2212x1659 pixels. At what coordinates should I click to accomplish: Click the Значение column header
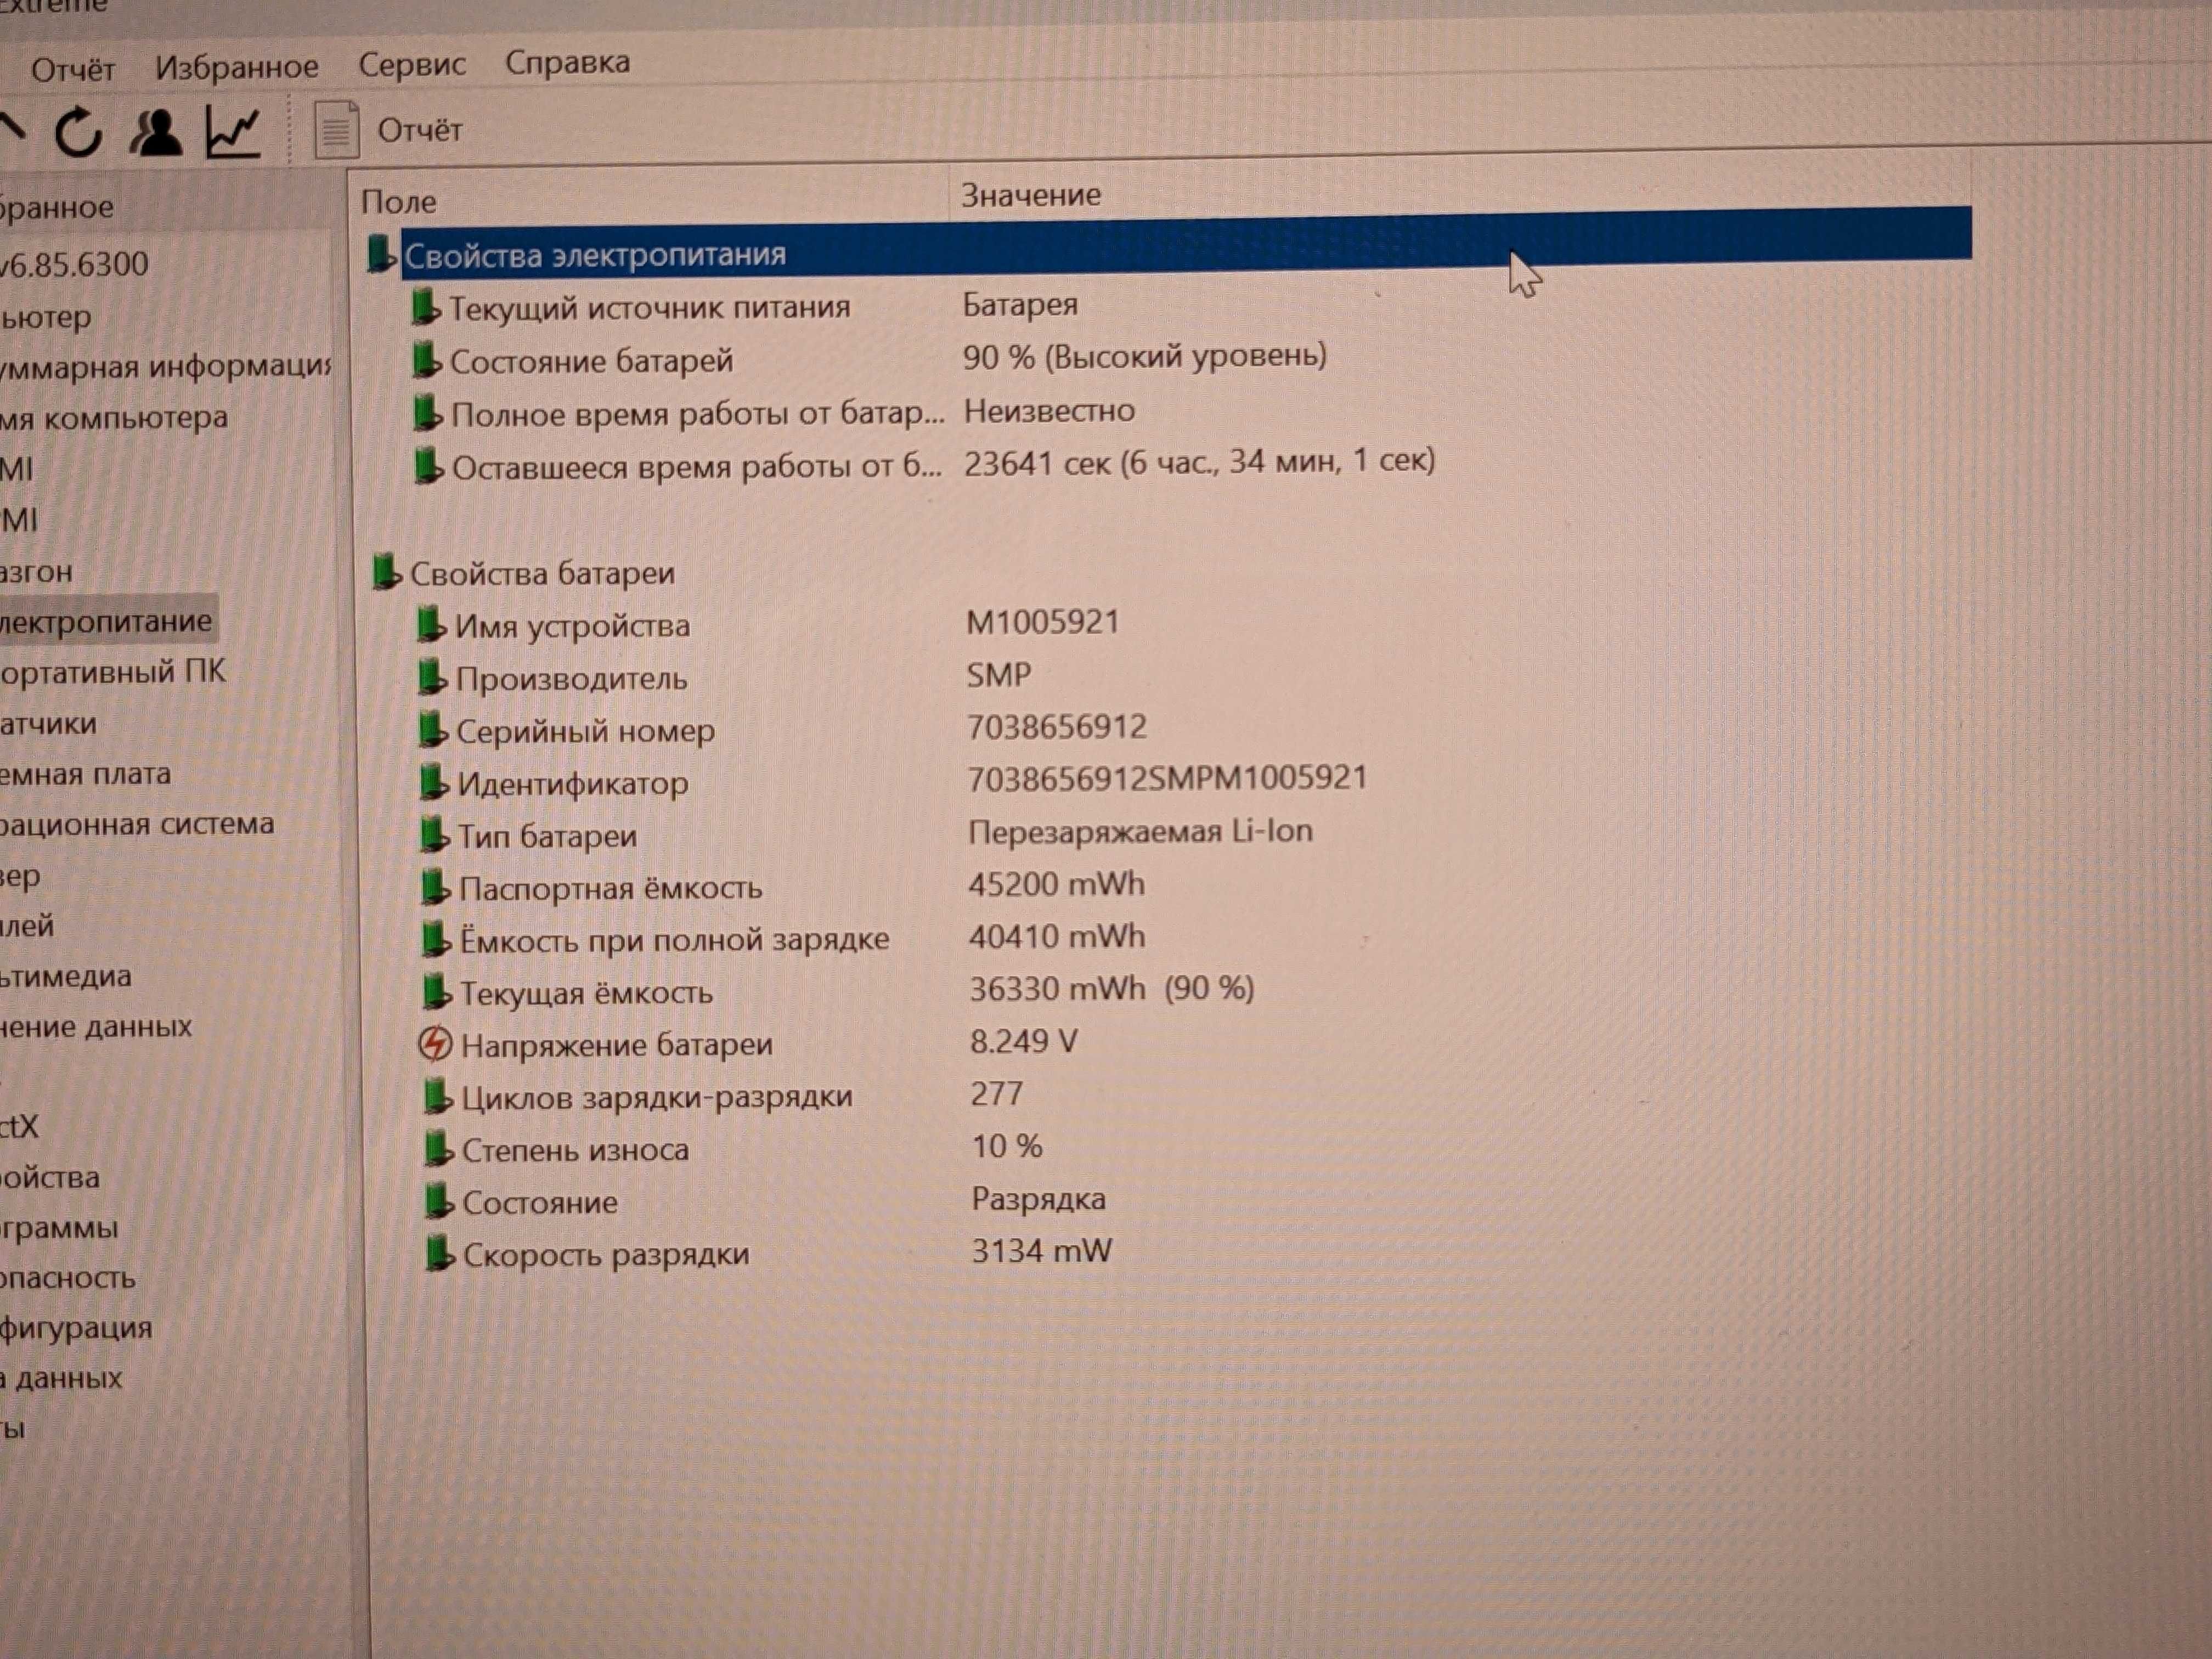[x=1031, y=195]
